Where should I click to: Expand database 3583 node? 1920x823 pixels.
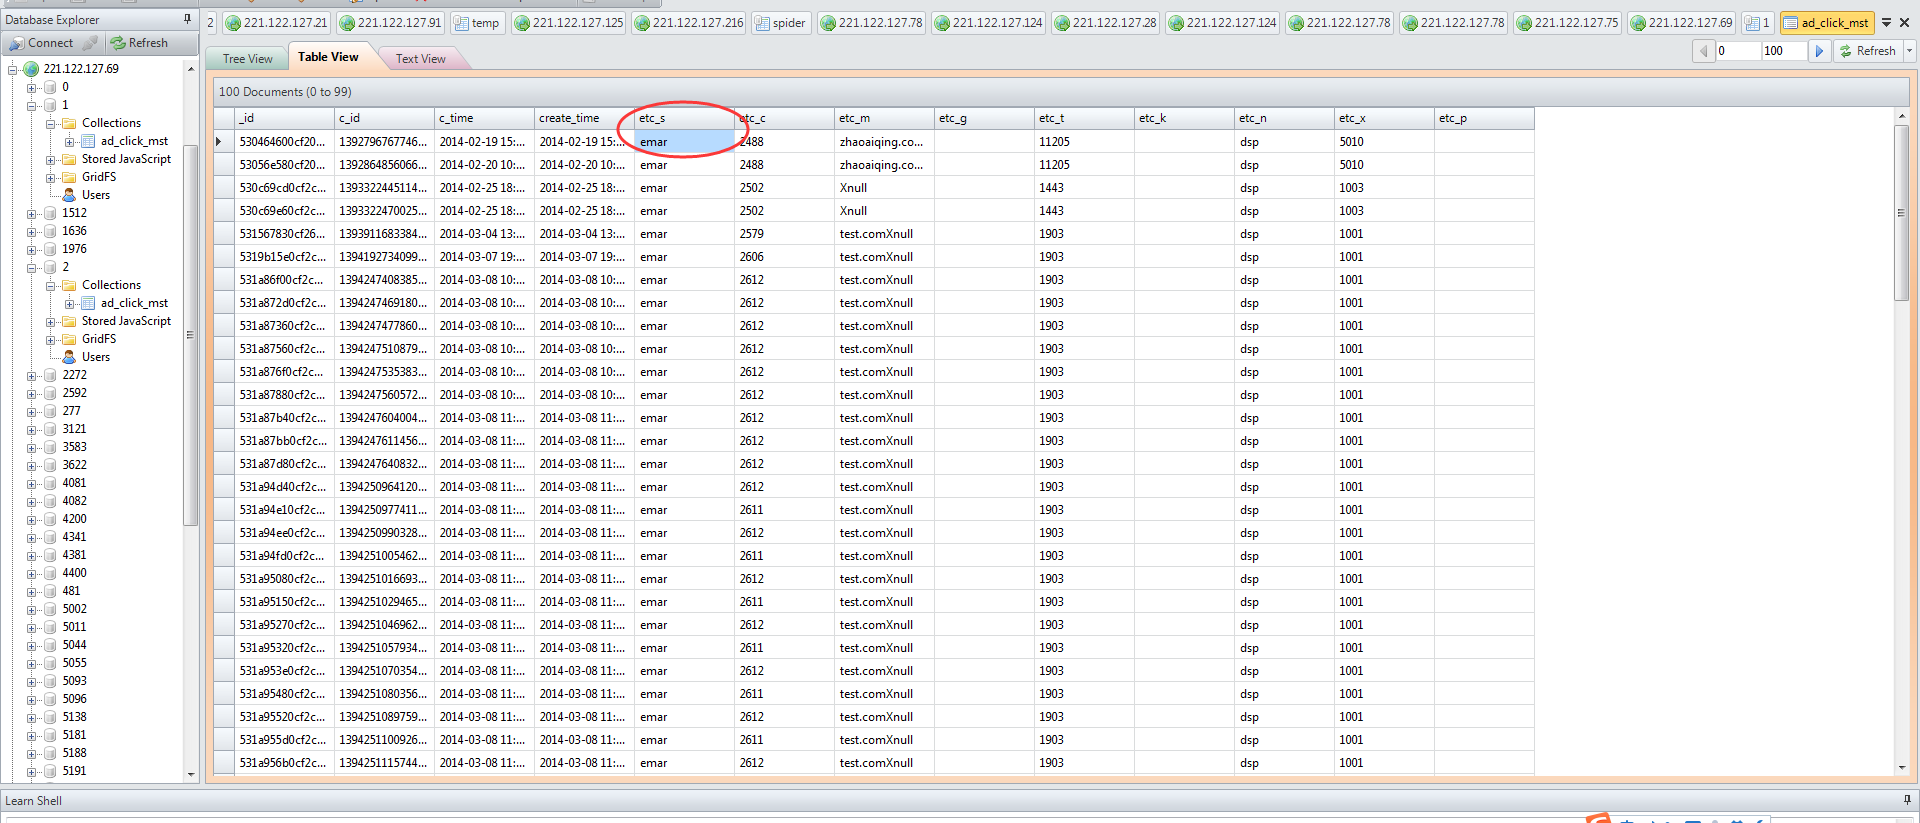click(x=31, y=448)
